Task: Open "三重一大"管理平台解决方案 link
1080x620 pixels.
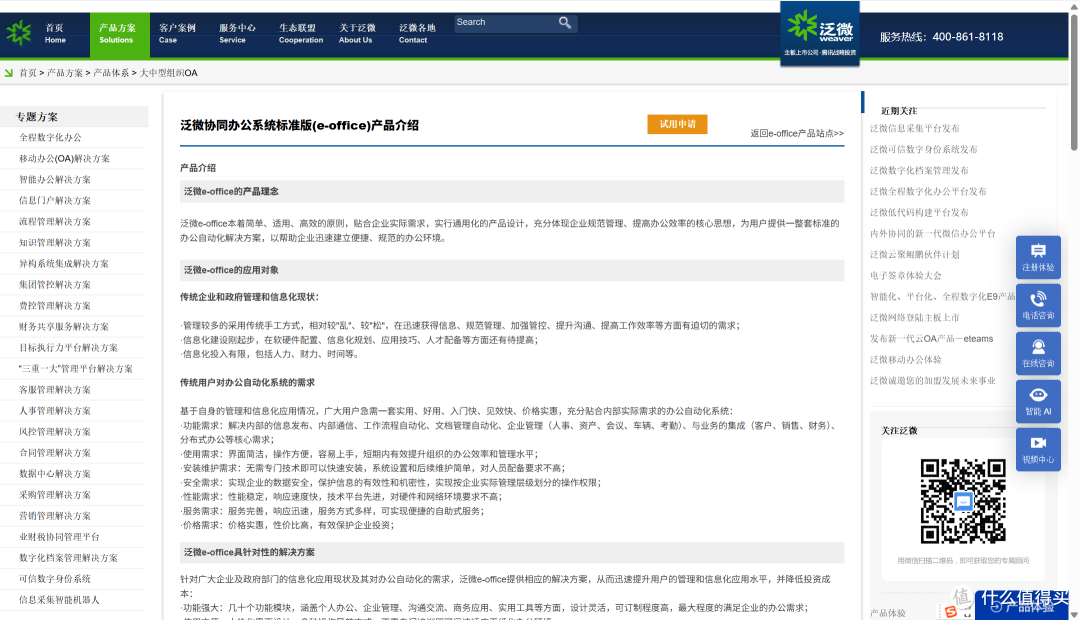Action: pyautogui.click(x=76, y=369)
